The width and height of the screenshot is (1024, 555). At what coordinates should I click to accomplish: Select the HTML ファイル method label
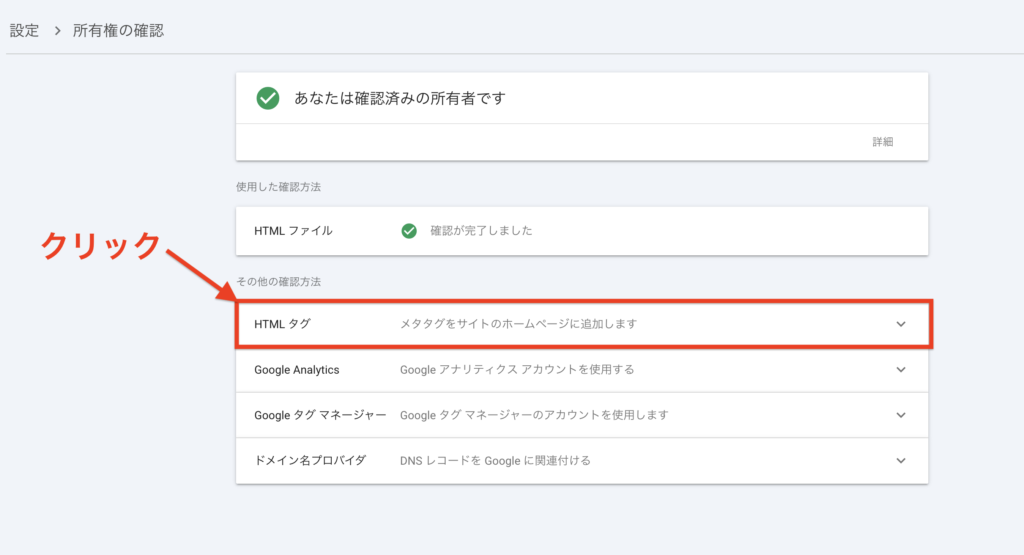coord(293,230)
